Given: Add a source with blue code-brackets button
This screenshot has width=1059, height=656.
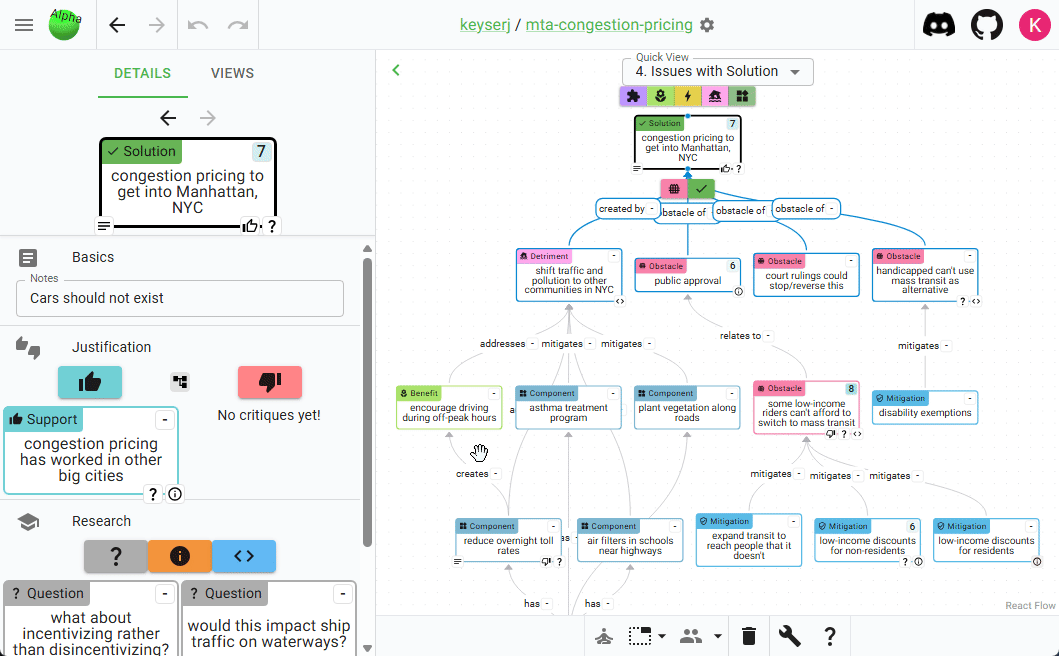Looking at the screenshot, I should pos(244,556).
